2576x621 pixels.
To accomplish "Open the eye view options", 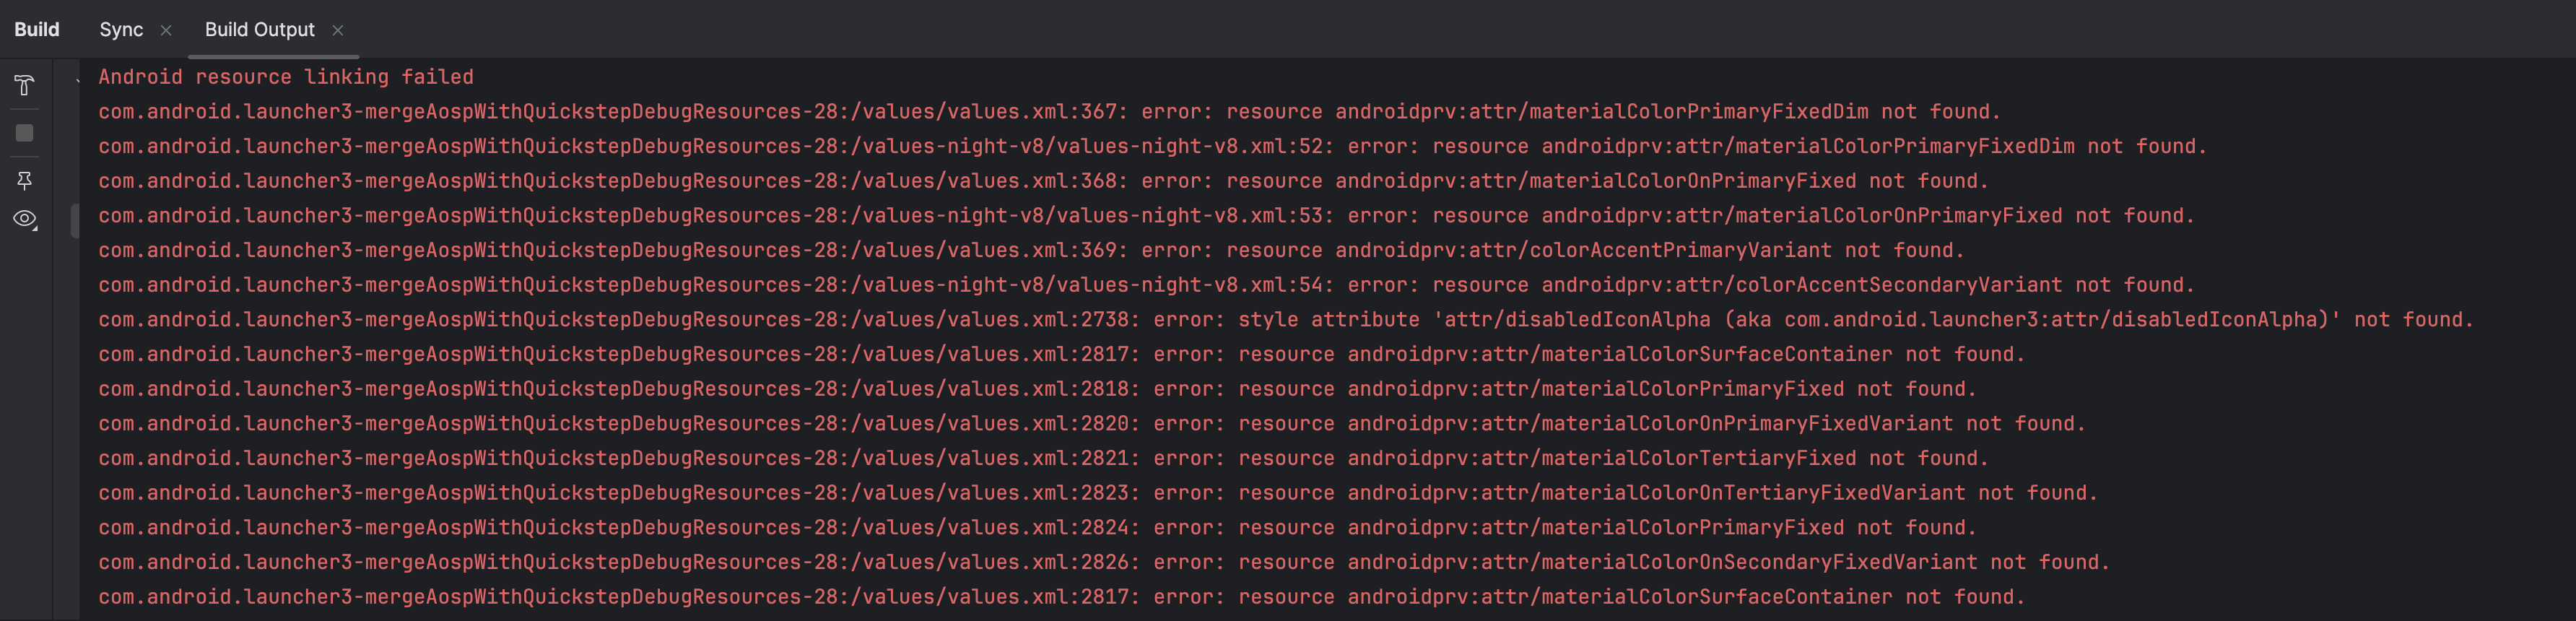I will [25, 219].
